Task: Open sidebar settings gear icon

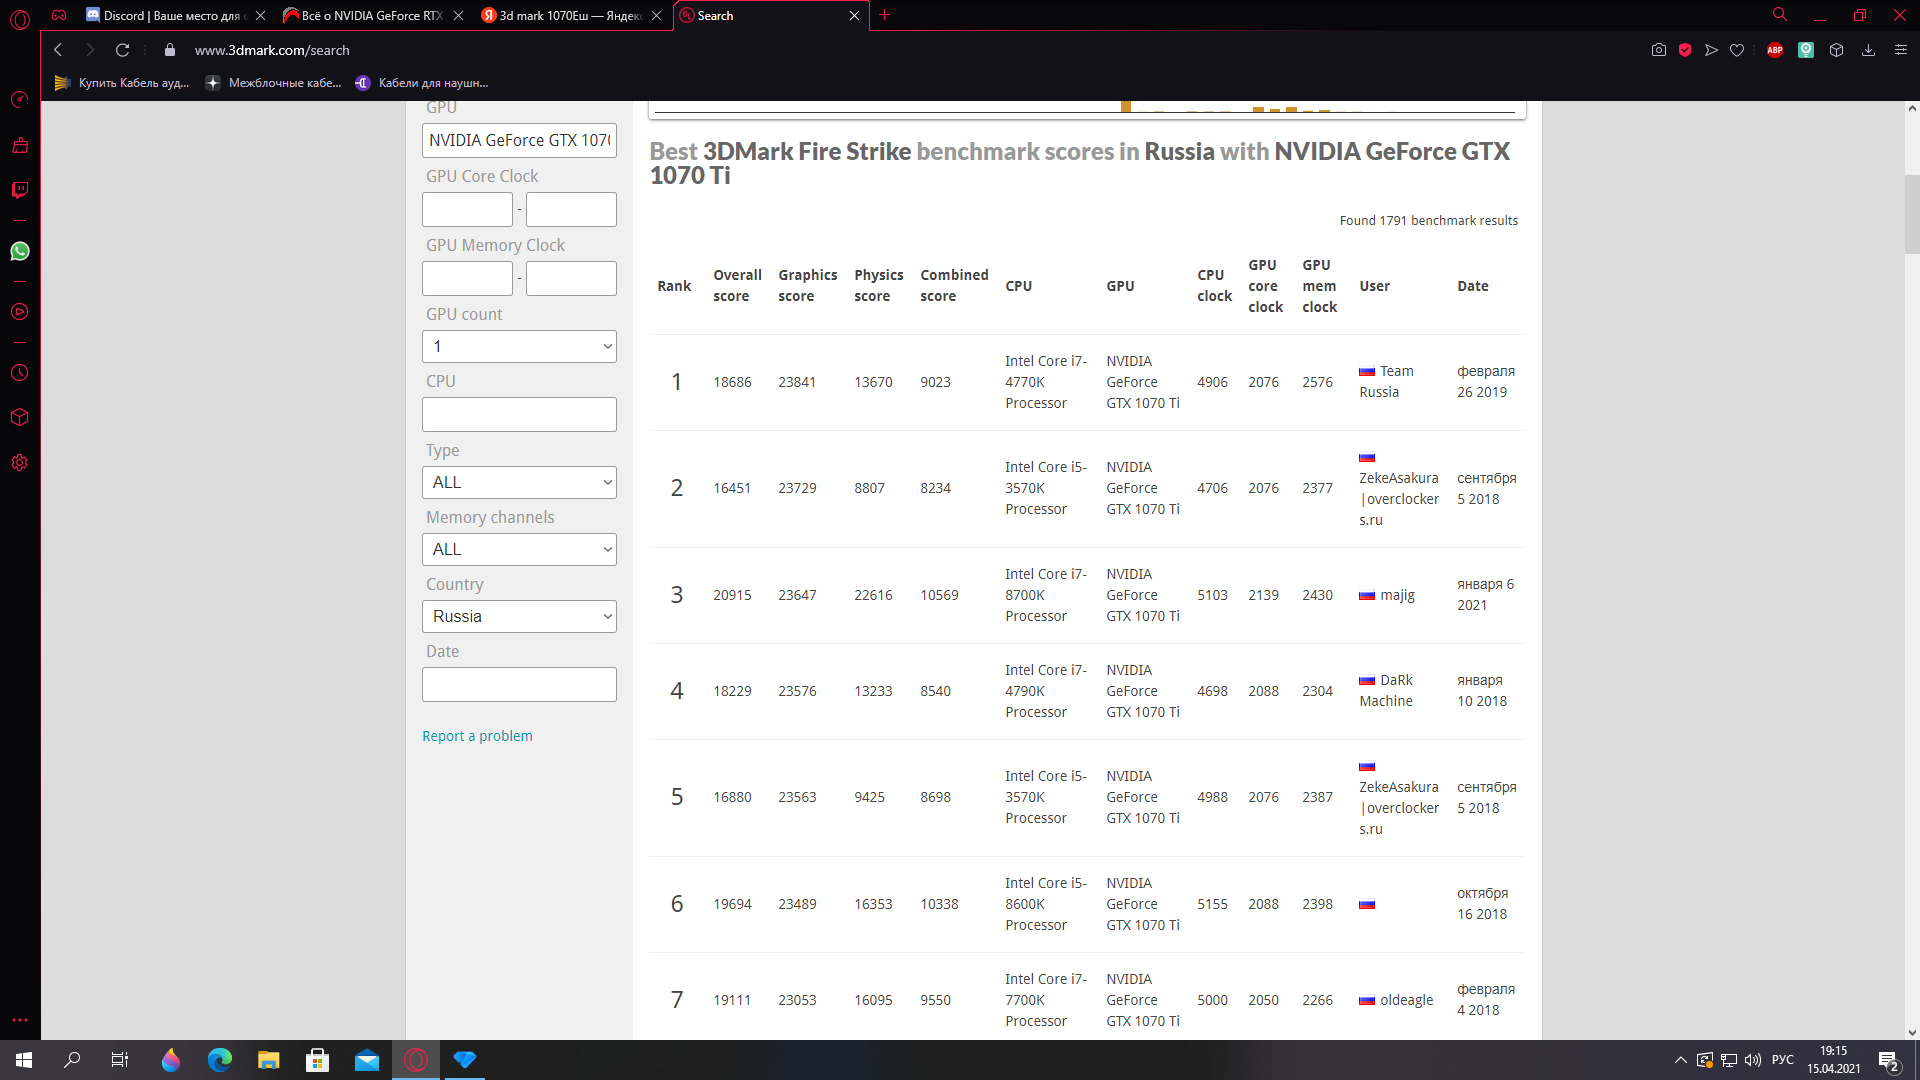Action: [x=19, y=463]
